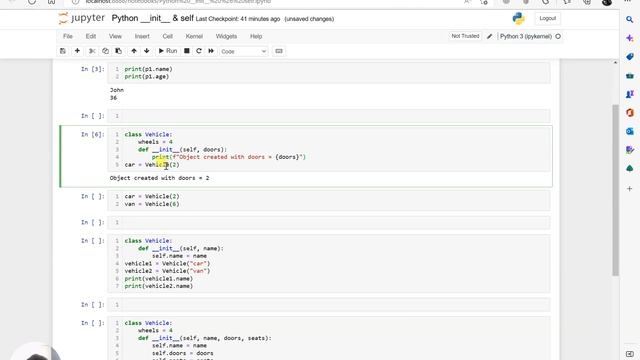640x360 pixels.
Task: Open the Insert menu
Action: (x=142, y=36)
